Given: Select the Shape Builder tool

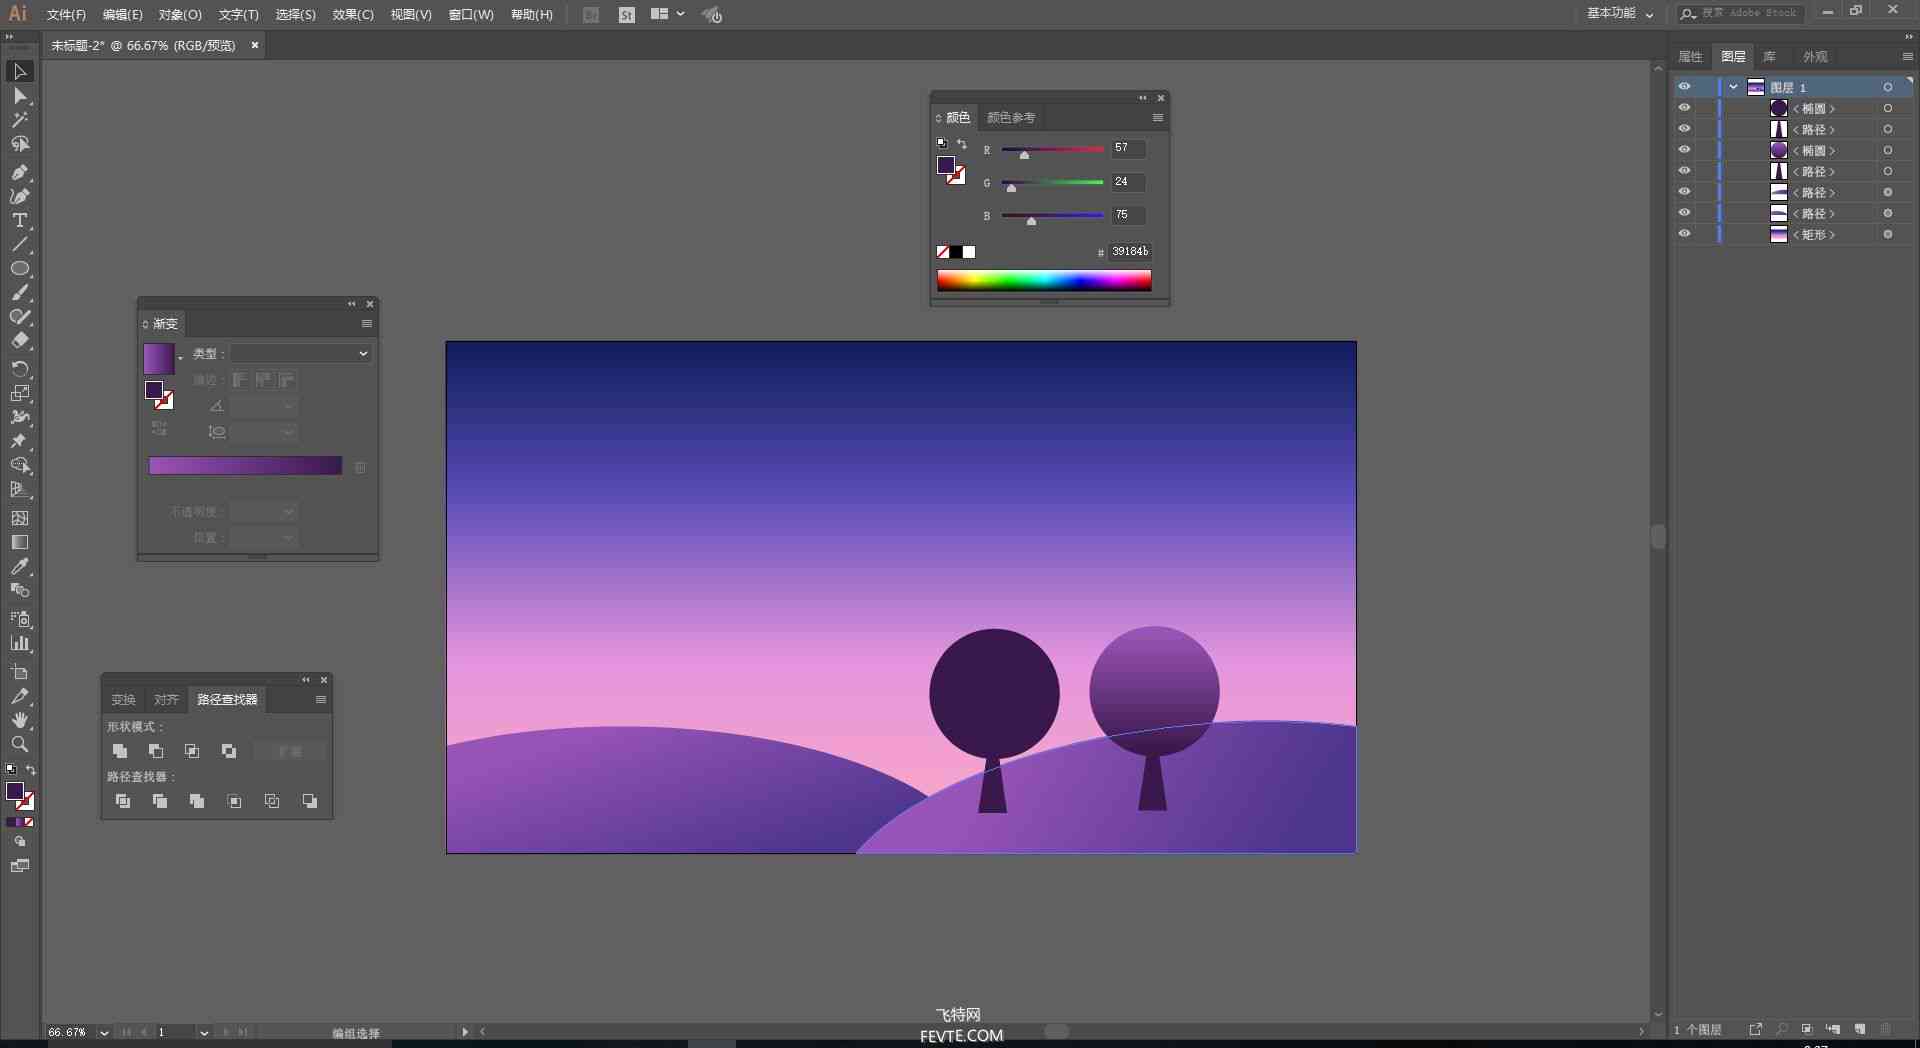Looking at the screenshot, I should click(19, 466).
